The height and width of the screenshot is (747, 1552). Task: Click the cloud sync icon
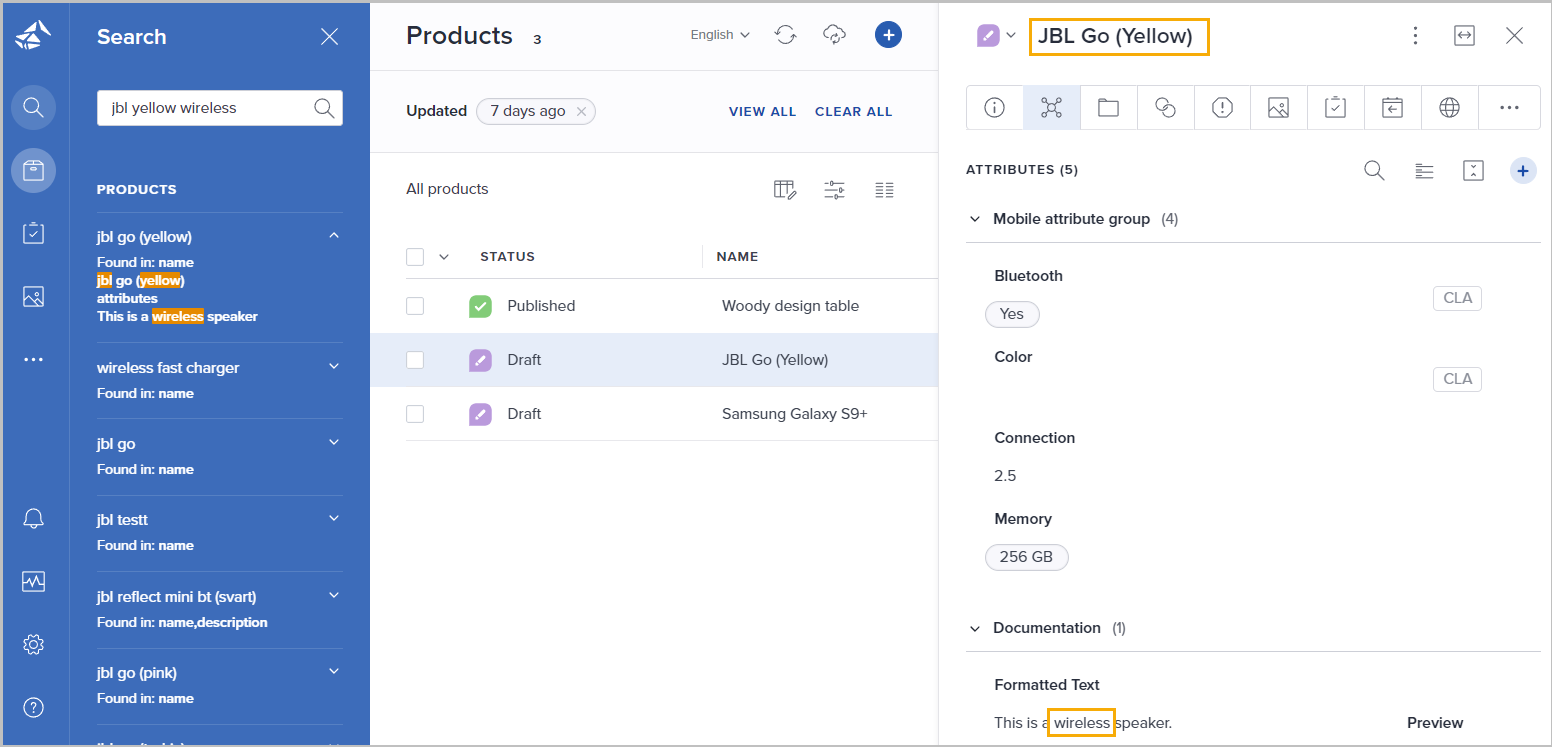(834, 35)
